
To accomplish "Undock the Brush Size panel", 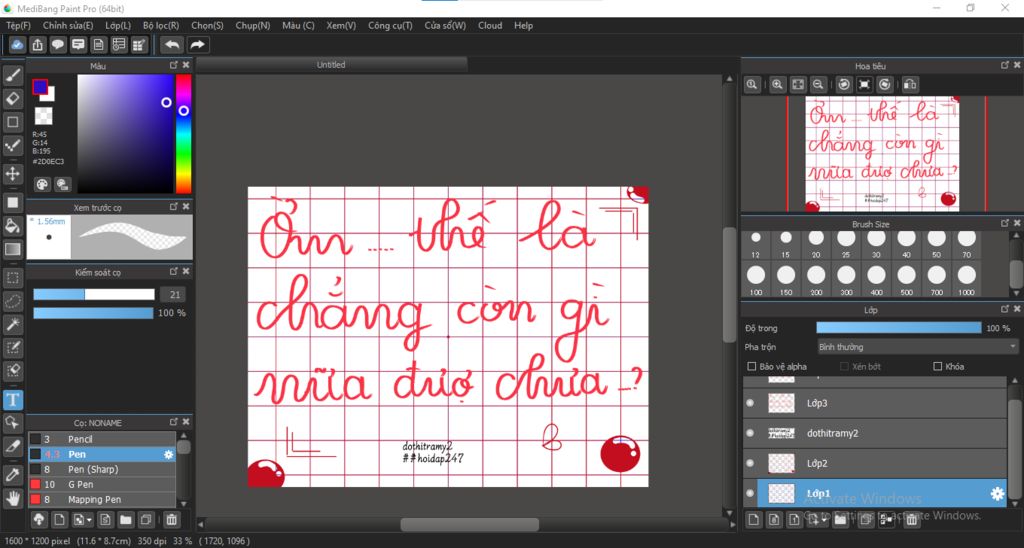I will [1005, 223].
